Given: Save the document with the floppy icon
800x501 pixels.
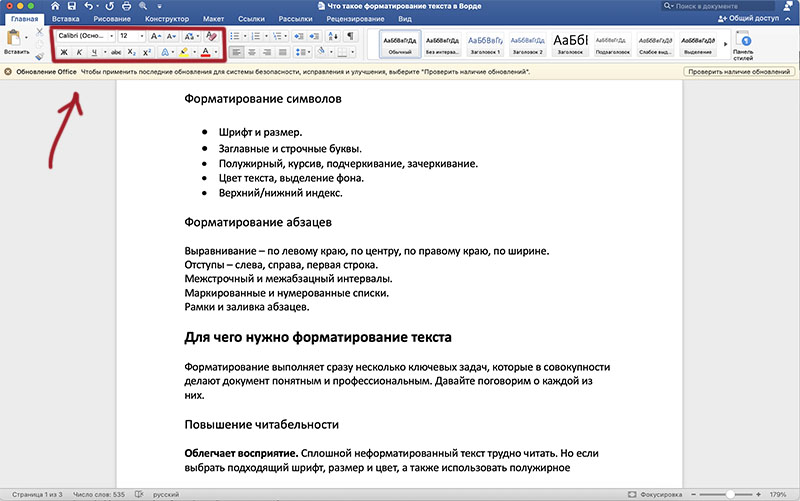Looking at the screenshot, I should coord(71,6).
